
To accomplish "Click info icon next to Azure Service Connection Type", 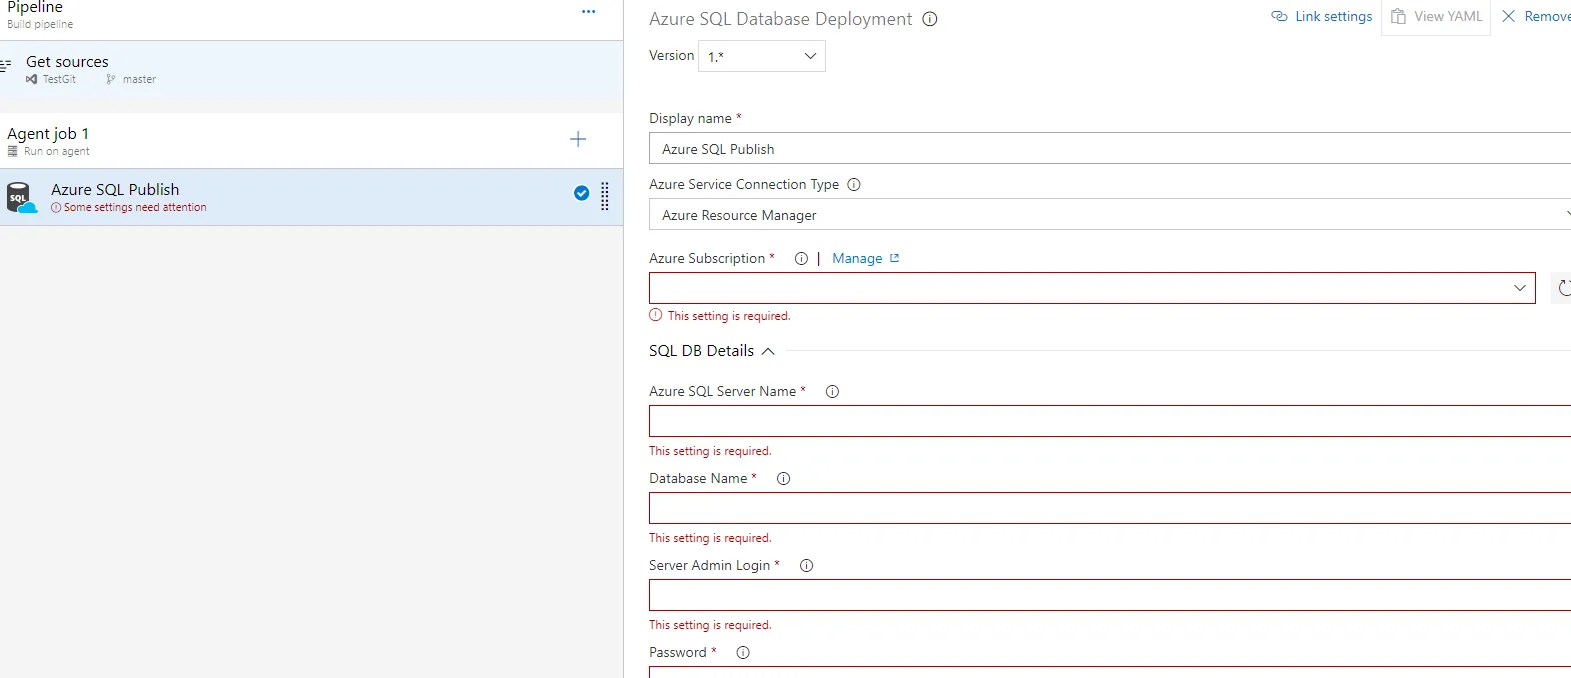I will click(x=854, y=185).
